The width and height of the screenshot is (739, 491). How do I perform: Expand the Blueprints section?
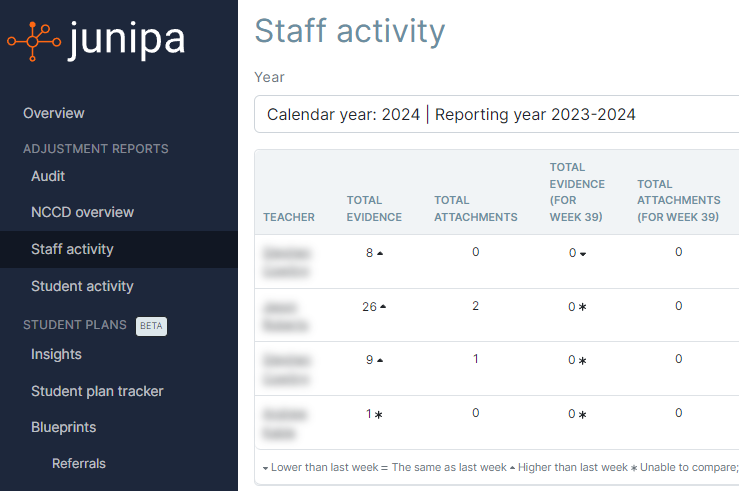click(64, 427)
